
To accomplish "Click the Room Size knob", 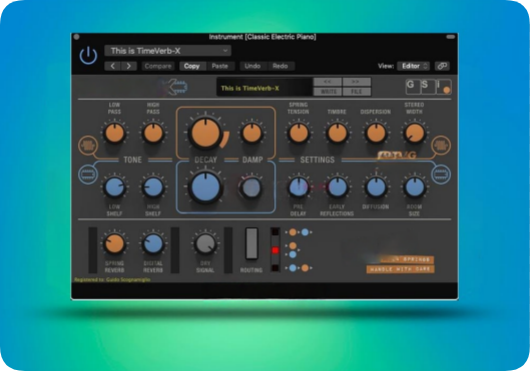I will click(414, 187).
